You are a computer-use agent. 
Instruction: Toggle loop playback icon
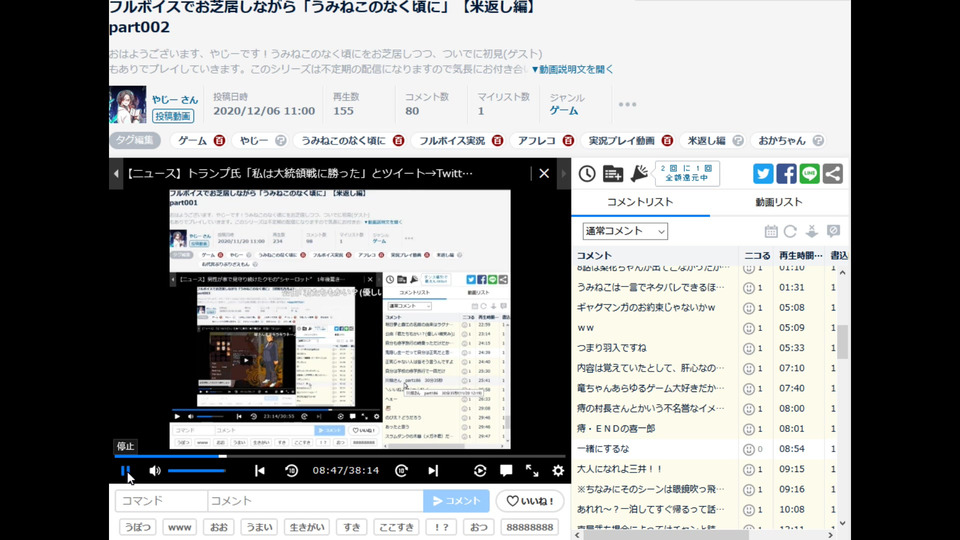480,470
